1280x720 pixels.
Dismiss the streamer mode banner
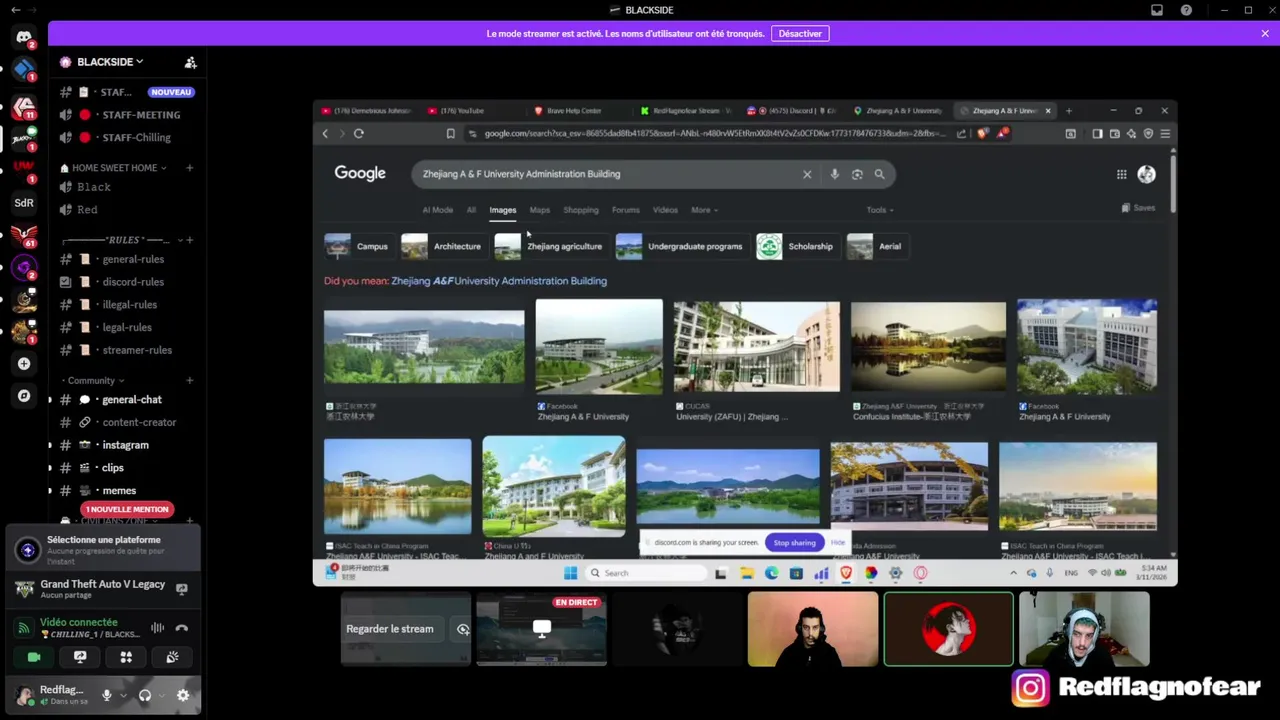coord(1265,33)
